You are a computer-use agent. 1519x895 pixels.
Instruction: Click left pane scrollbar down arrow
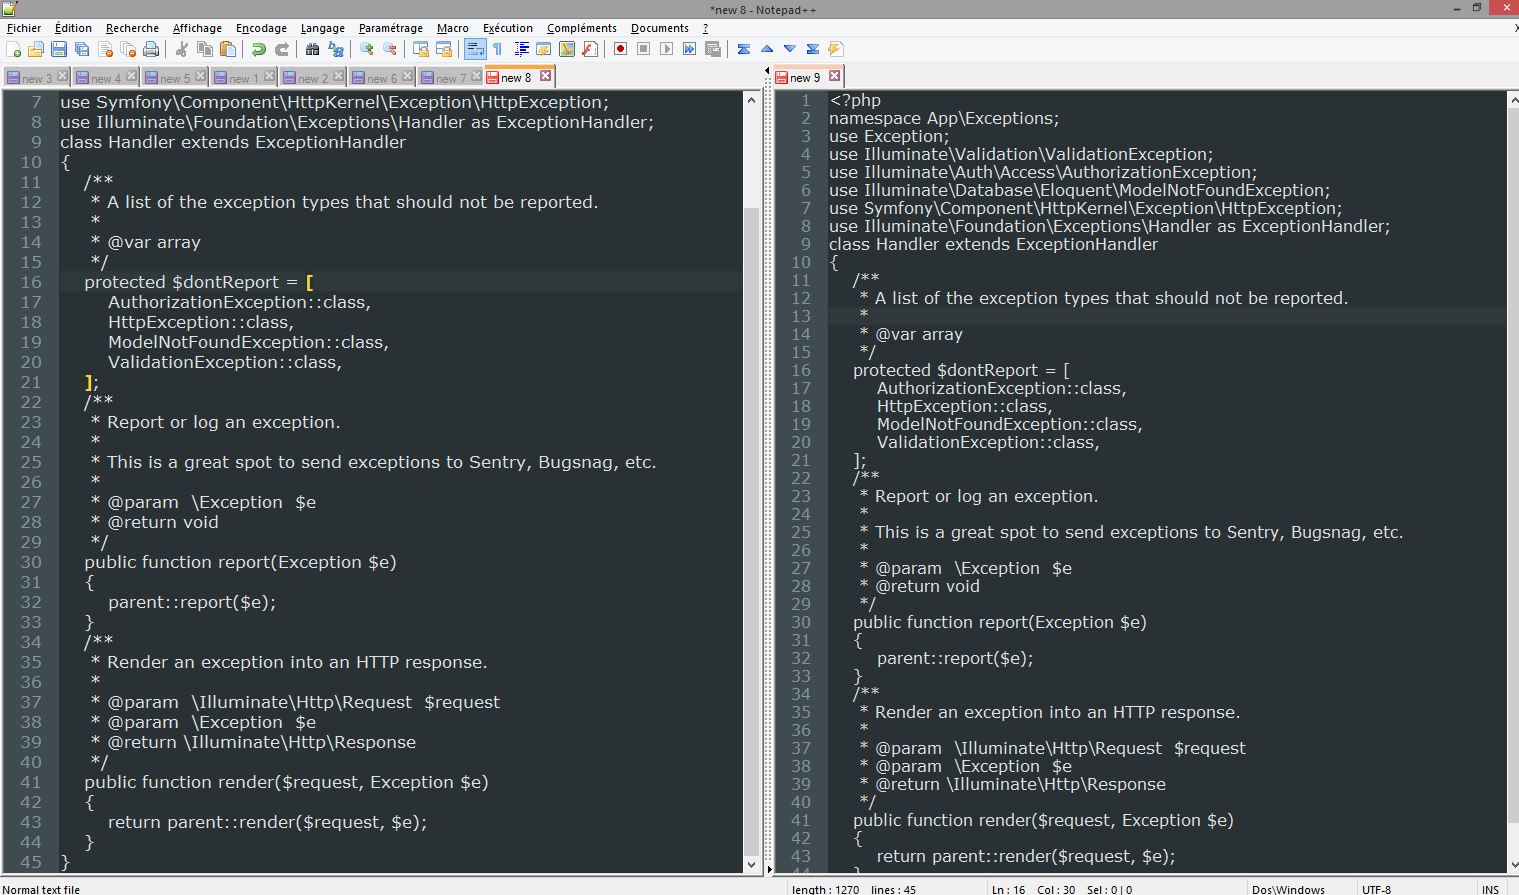(752, 864)
